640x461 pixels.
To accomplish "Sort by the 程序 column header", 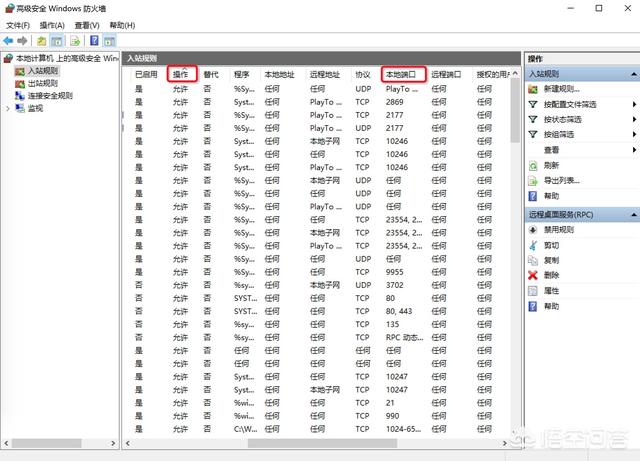I will tap(241, 74).
